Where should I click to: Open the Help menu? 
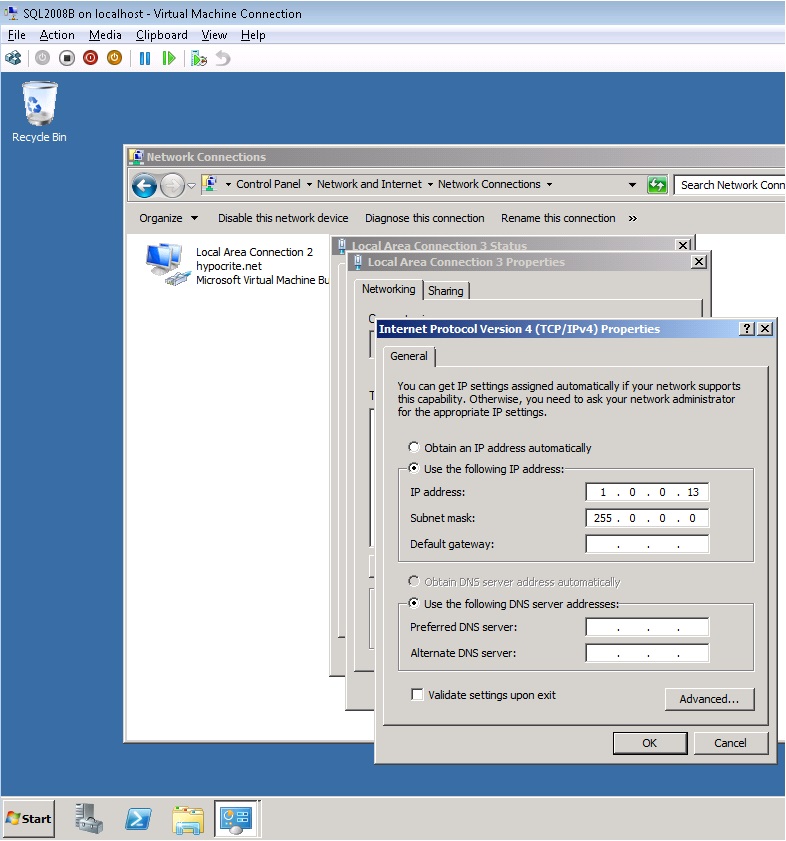click(253, 35)
